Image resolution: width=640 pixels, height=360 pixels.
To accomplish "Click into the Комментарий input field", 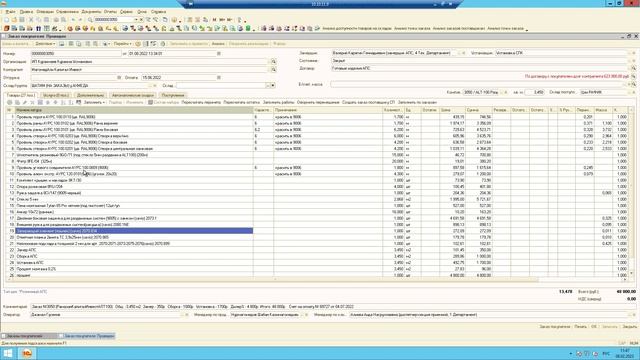I will [x=332, y=307].
